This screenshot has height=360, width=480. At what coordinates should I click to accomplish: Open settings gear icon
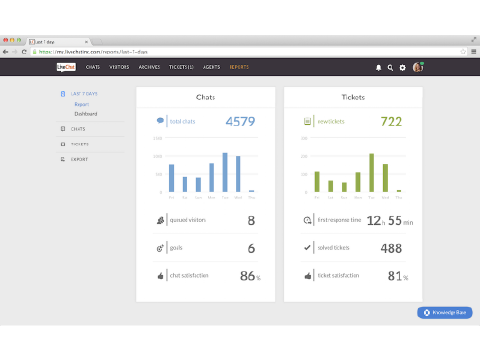[x=402, y=68]
